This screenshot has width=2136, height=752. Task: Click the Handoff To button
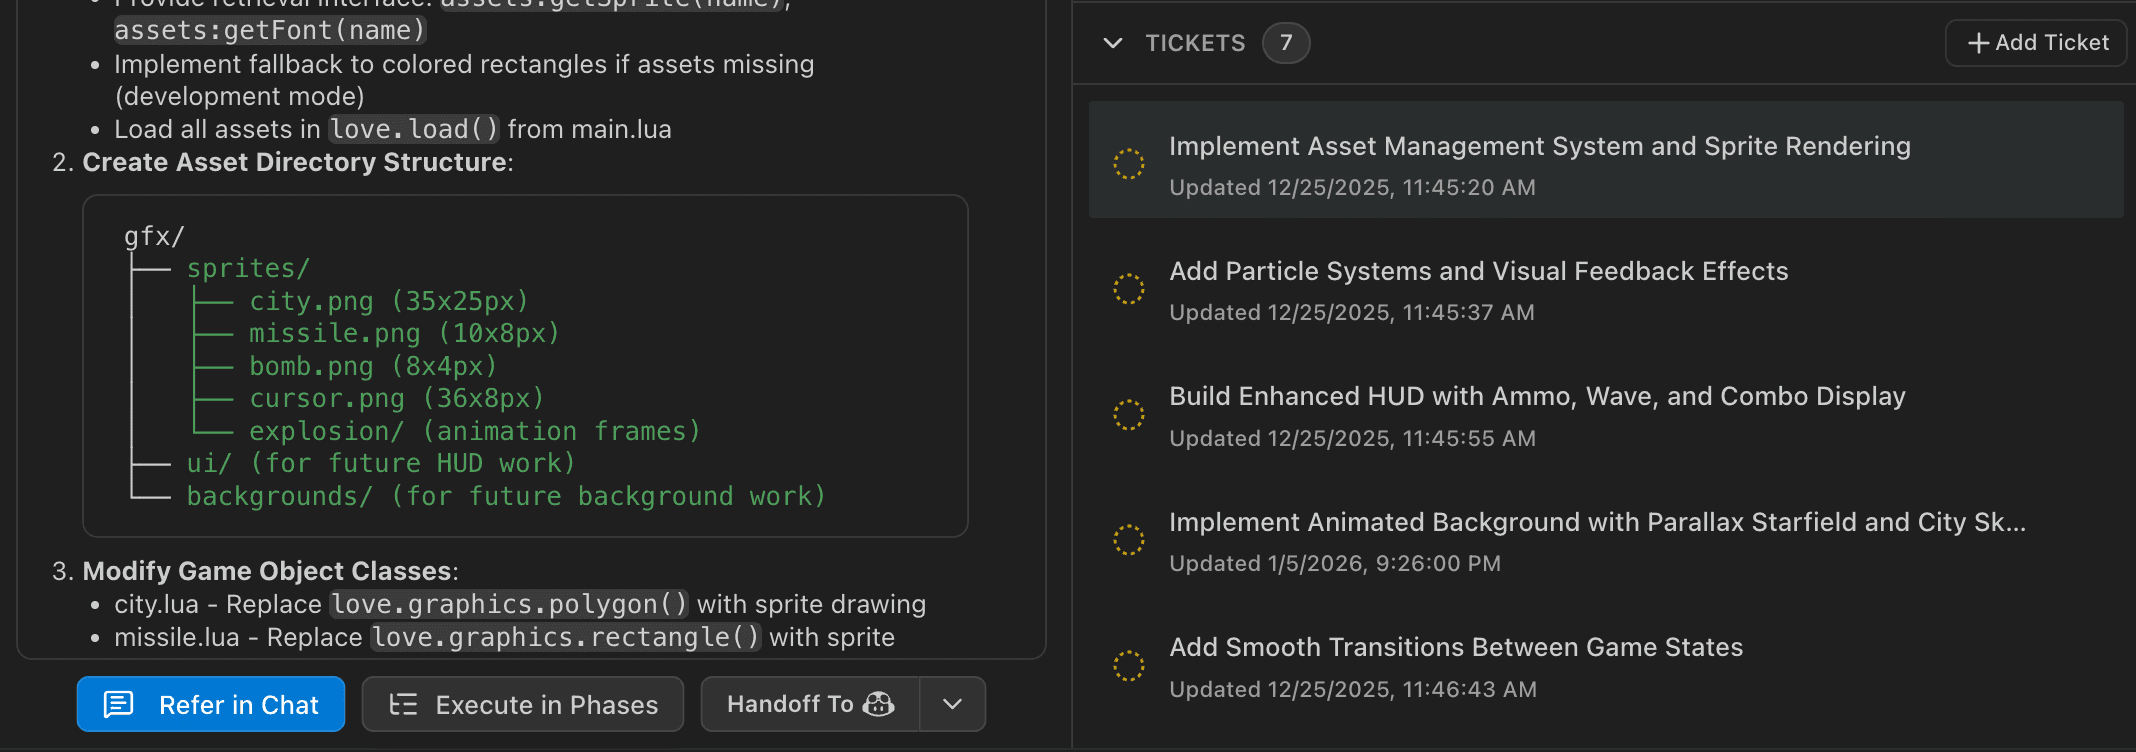click(810, 704)
